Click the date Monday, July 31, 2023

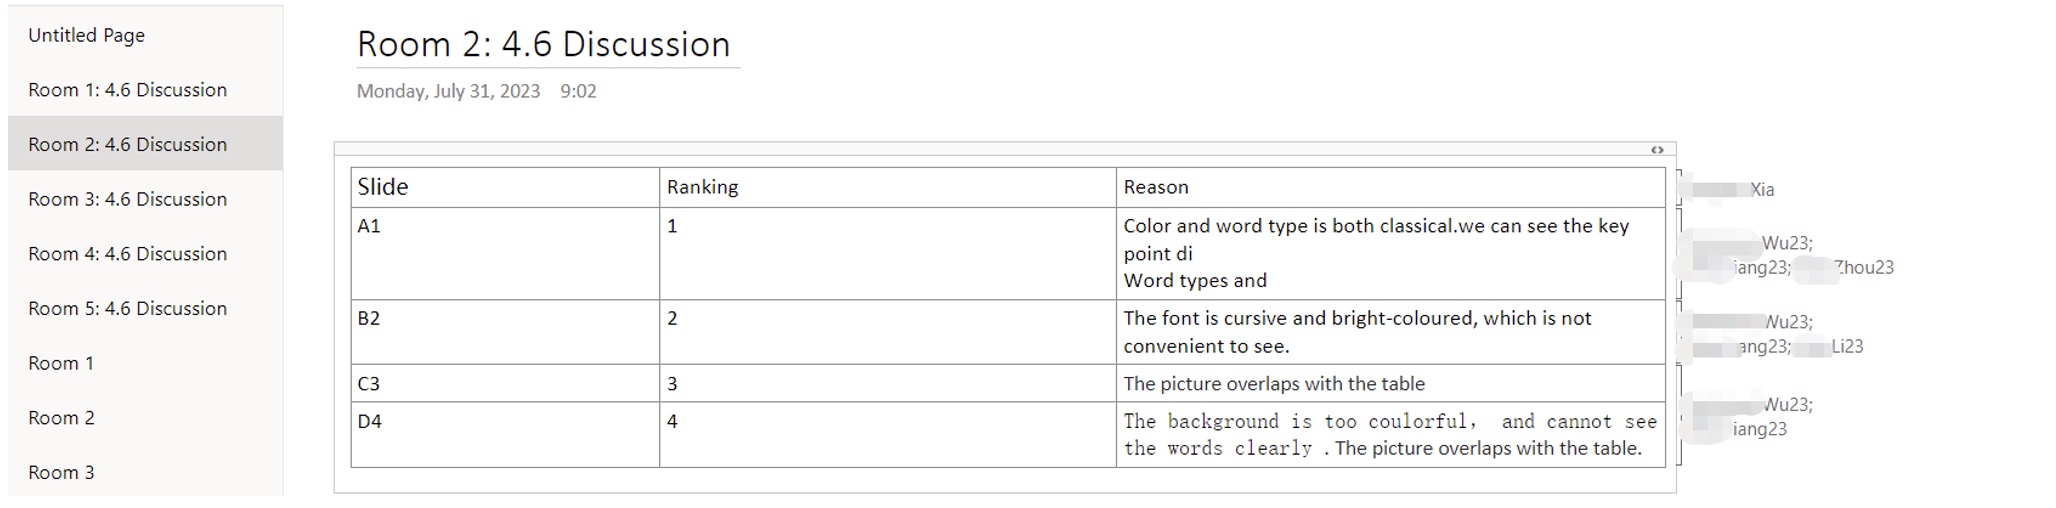[448, 91]
